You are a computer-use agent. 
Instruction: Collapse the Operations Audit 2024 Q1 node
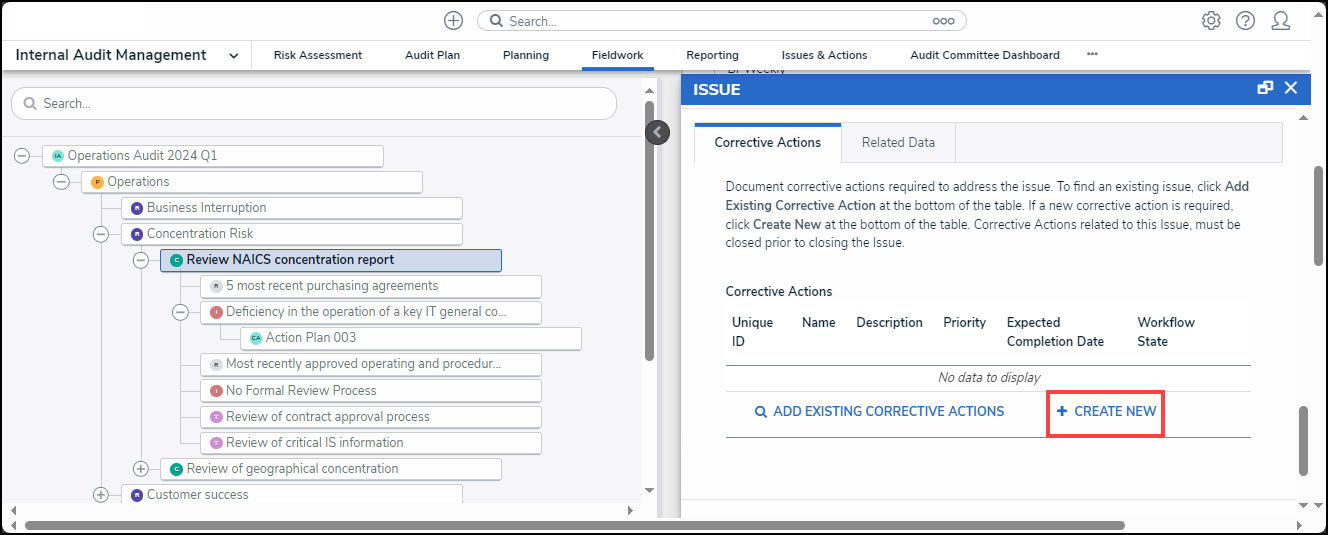click(x=22, y=156)
